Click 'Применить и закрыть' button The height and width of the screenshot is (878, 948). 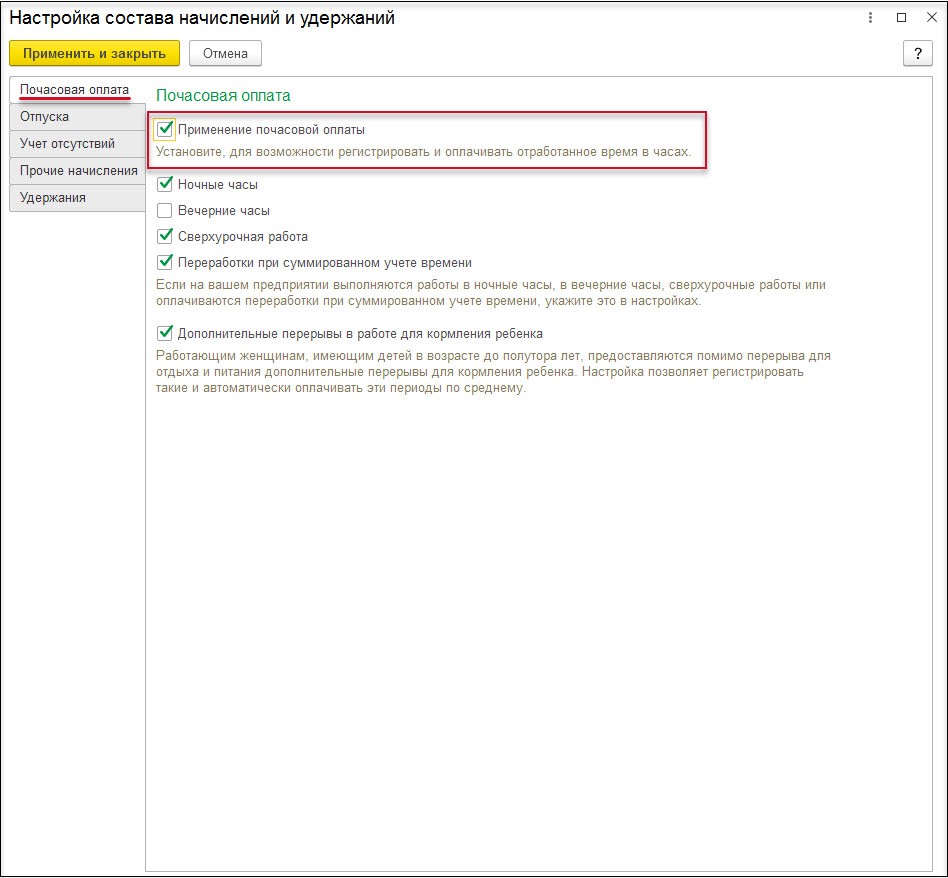tap(94, 53)
